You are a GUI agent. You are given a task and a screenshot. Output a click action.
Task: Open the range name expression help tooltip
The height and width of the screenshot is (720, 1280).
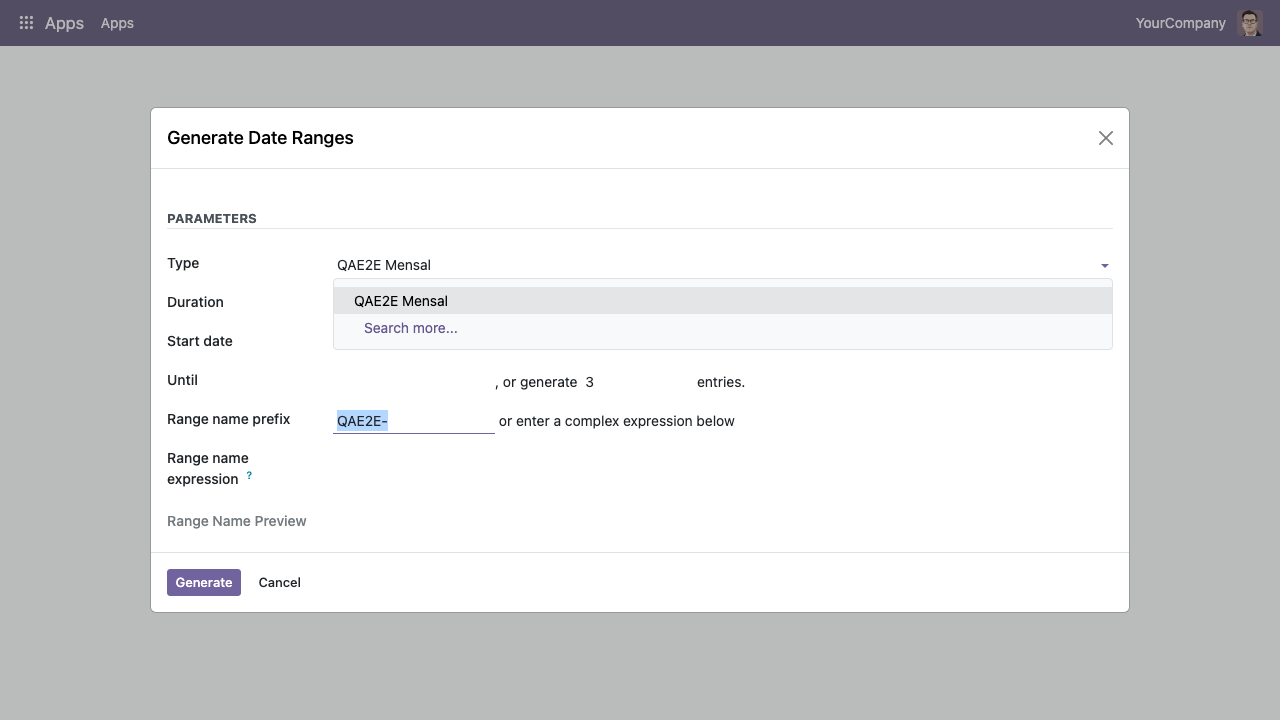[249, 475]
